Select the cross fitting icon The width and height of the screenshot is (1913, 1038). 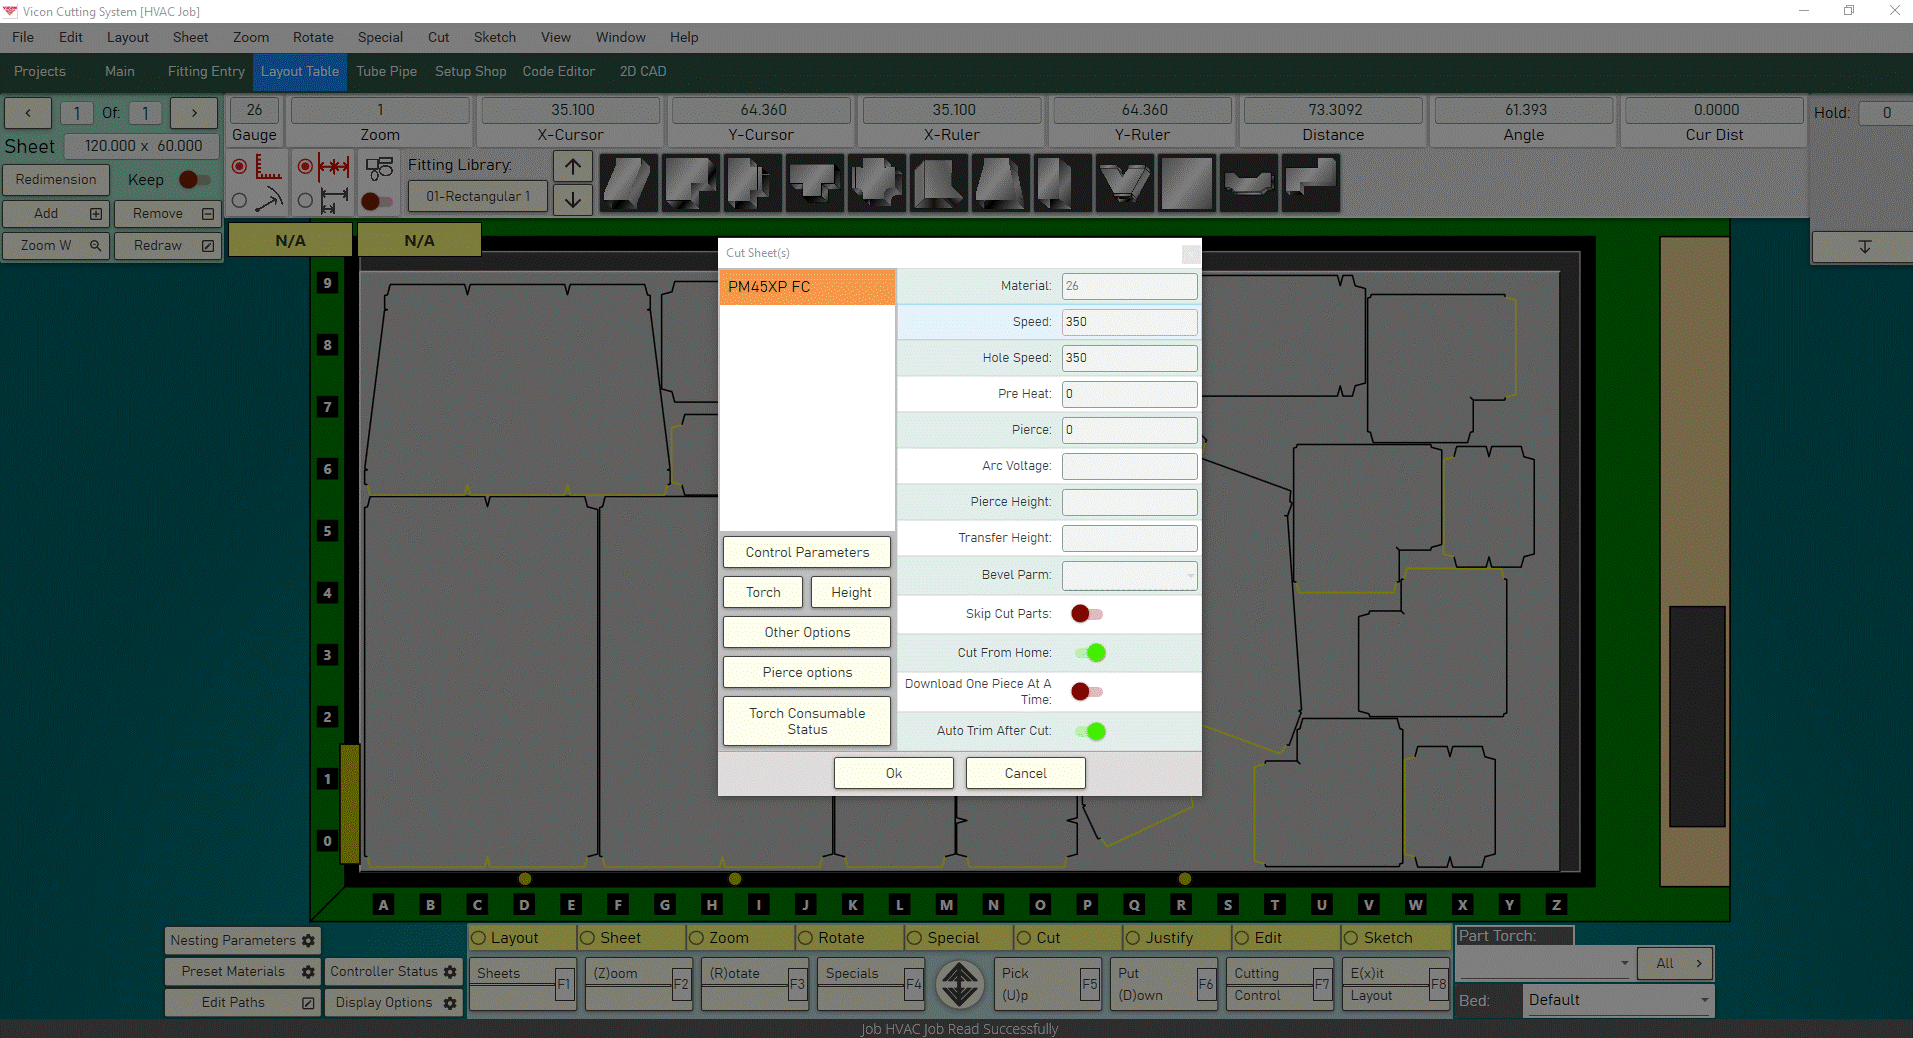pyautogui.click(x=877, y=183)
